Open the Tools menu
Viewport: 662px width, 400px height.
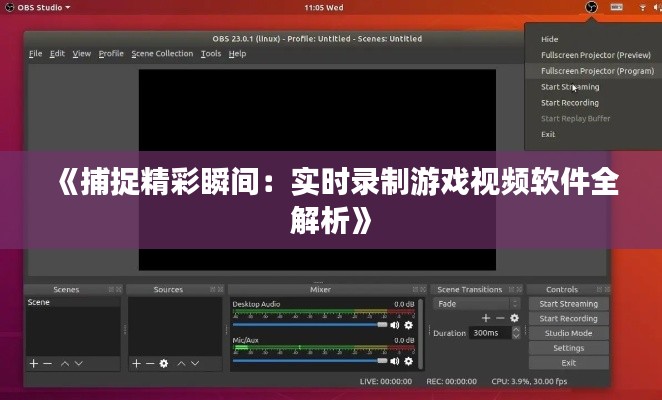(211, 54)
